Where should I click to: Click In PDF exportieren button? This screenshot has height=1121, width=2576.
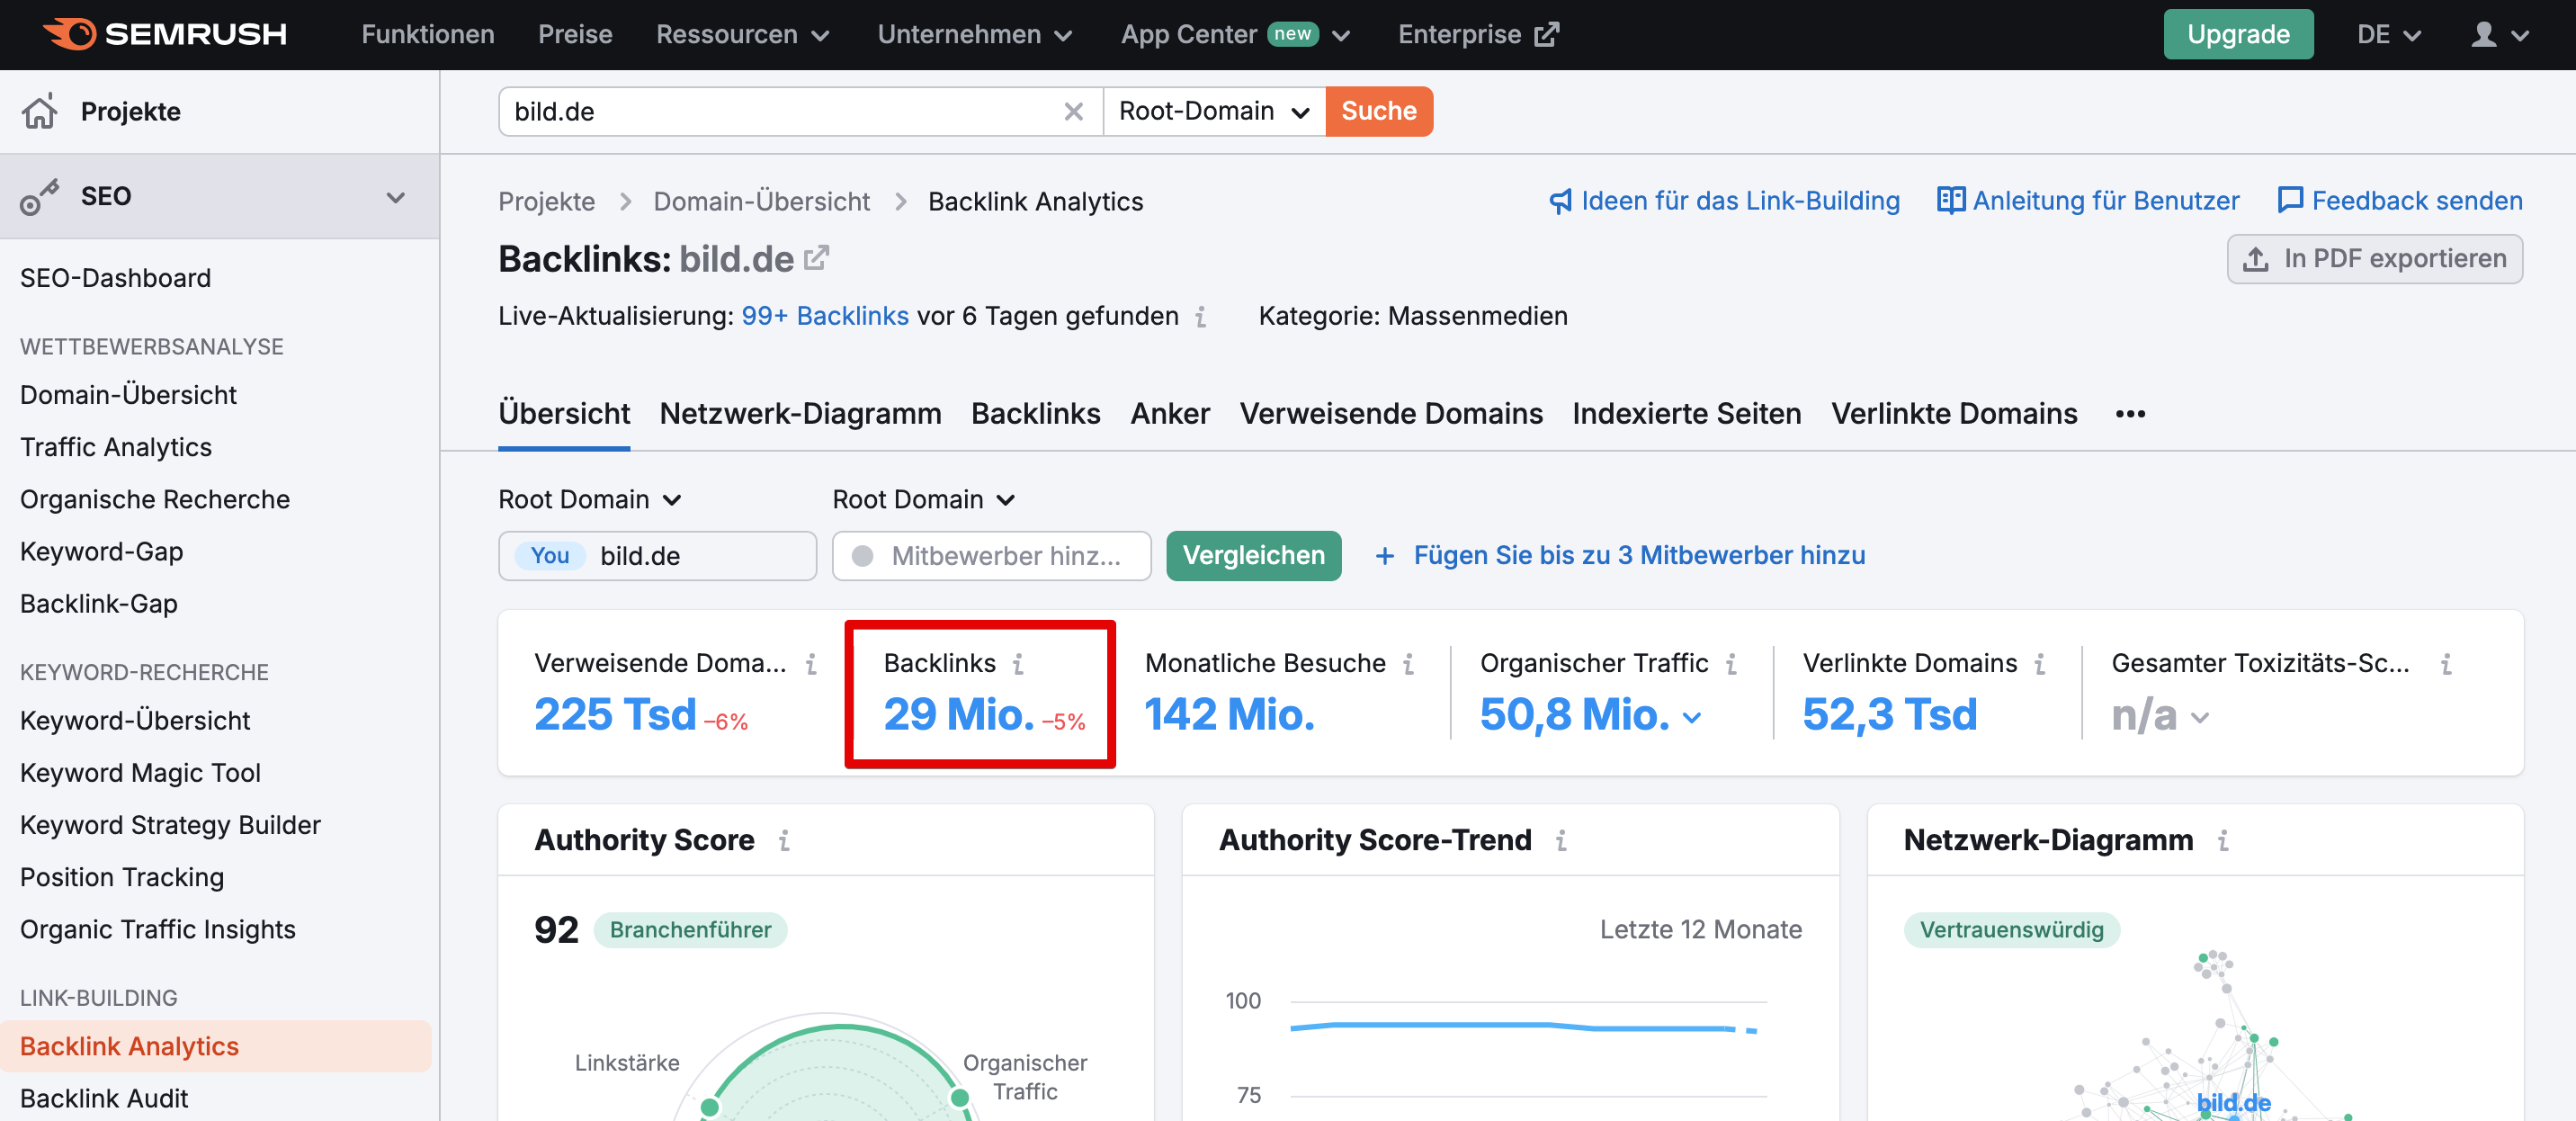(2375, 259)
